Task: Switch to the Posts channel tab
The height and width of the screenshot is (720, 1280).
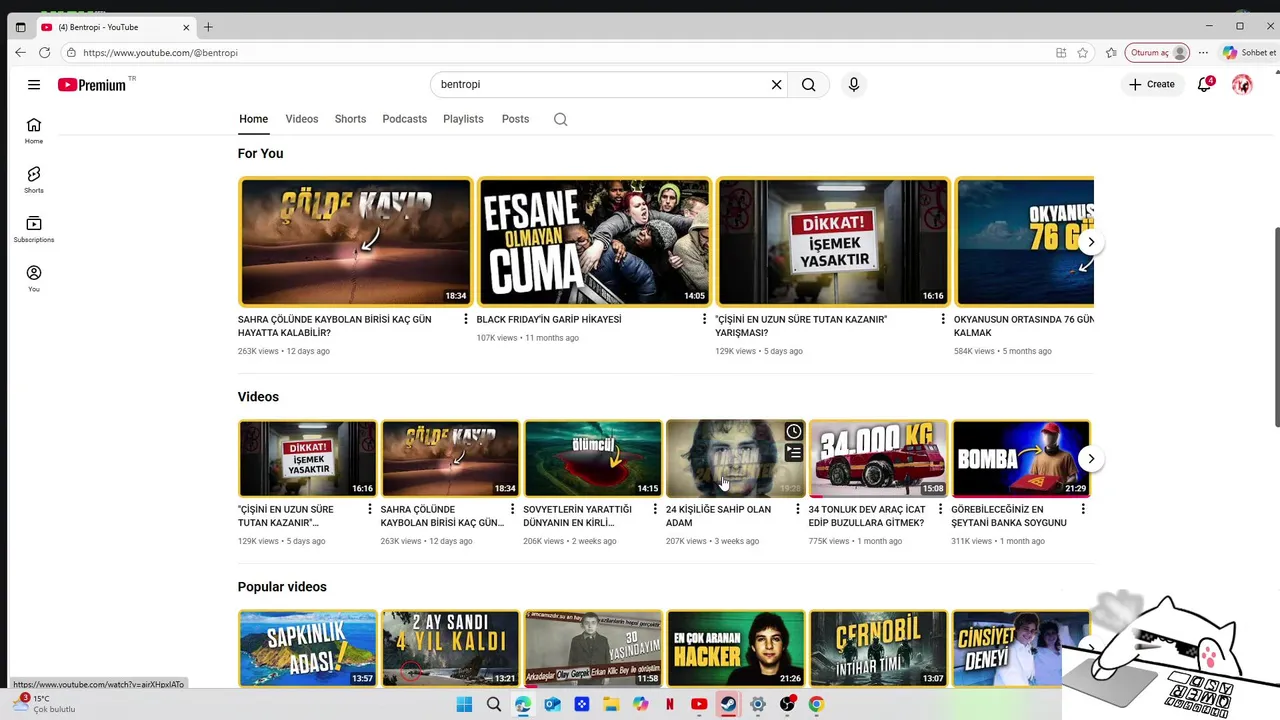Action: [x=515, y=119]
